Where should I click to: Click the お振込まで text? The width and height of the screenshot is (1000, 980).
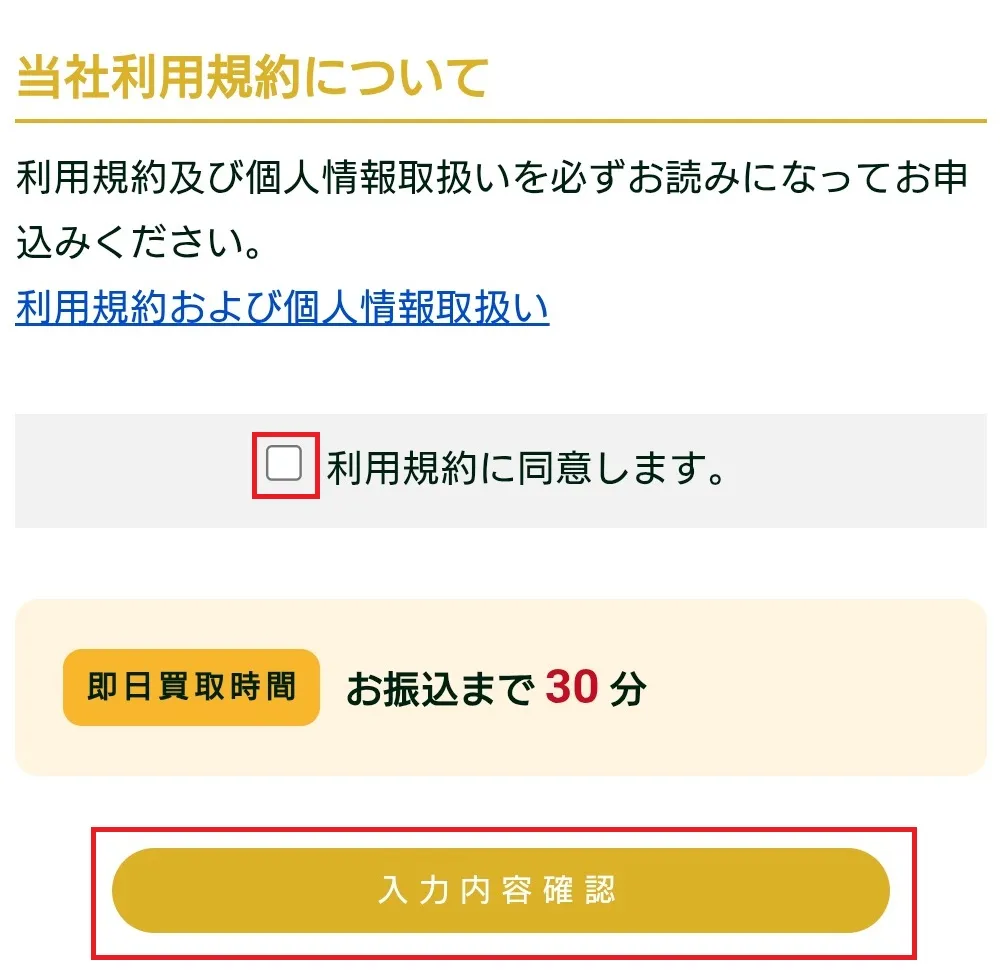click(x=438, y=688)
